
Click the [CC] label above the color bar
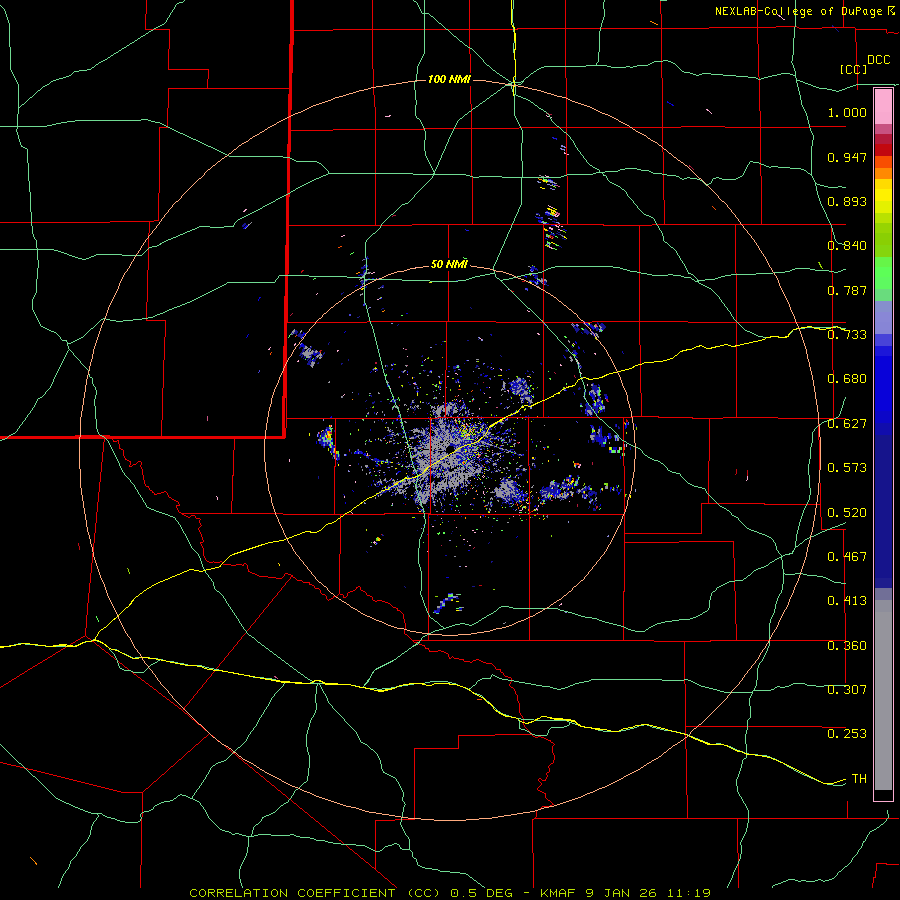853,69
